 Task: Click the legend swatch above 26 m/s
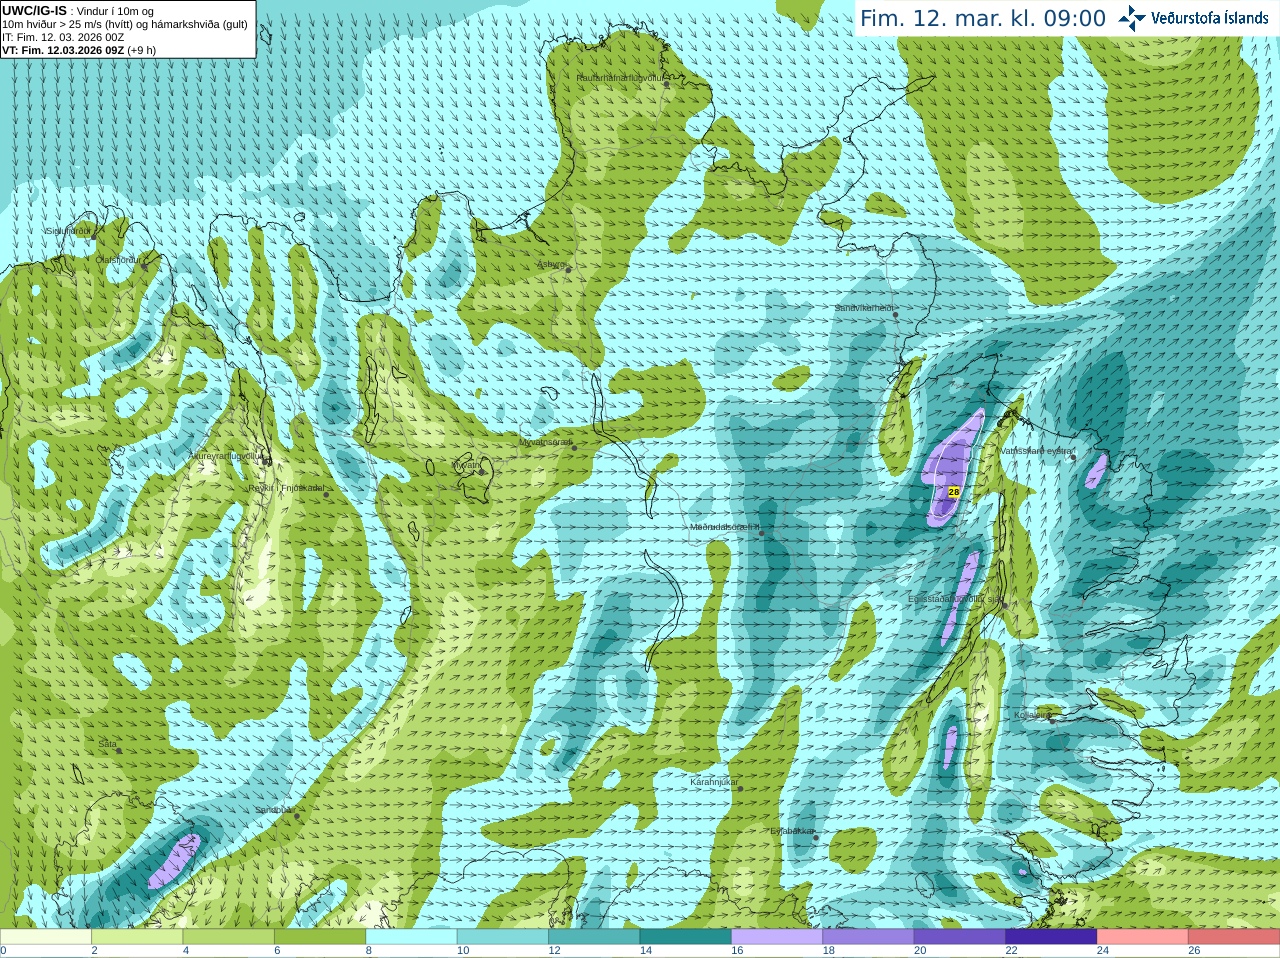coord(1234,937)
